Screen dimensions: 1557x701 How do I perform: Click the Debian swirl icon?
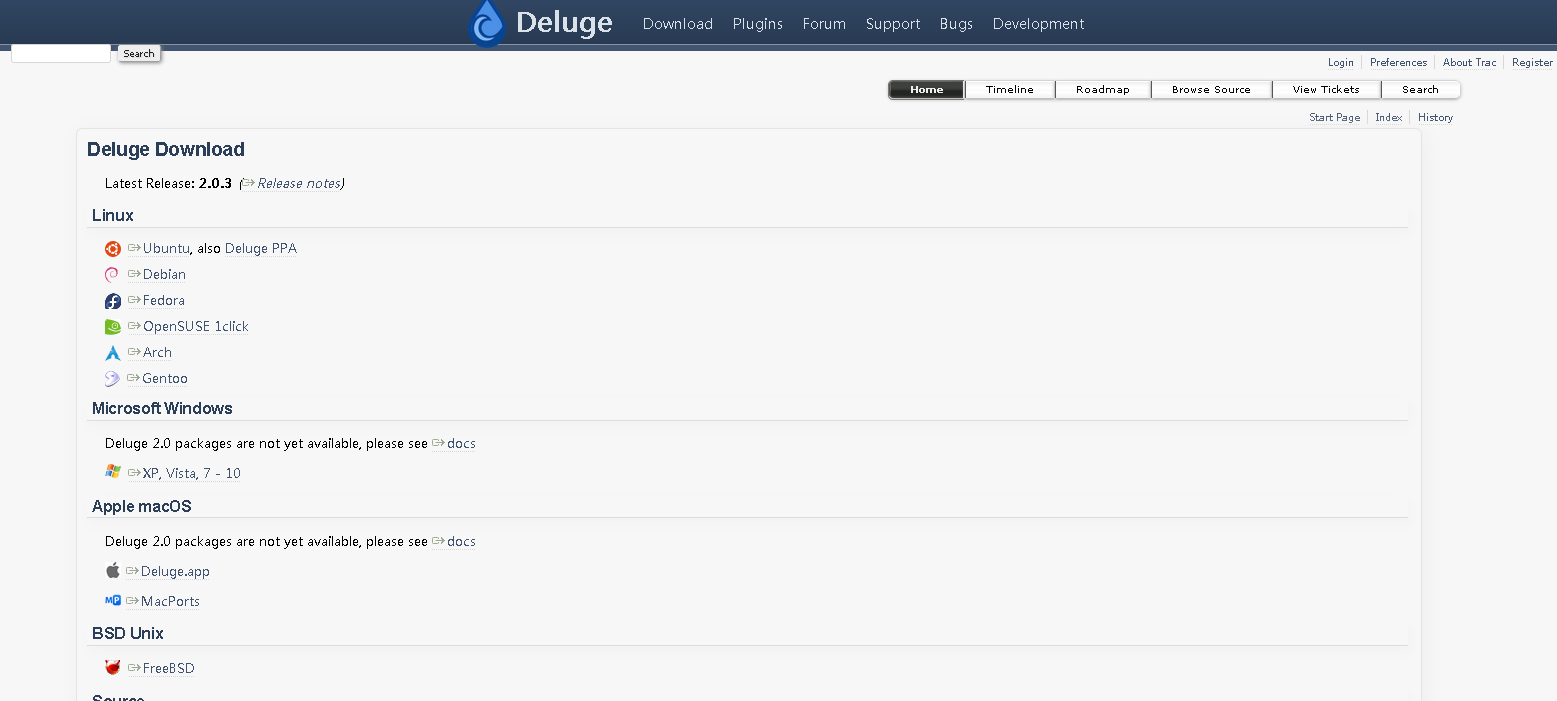[x=112, y=275]
